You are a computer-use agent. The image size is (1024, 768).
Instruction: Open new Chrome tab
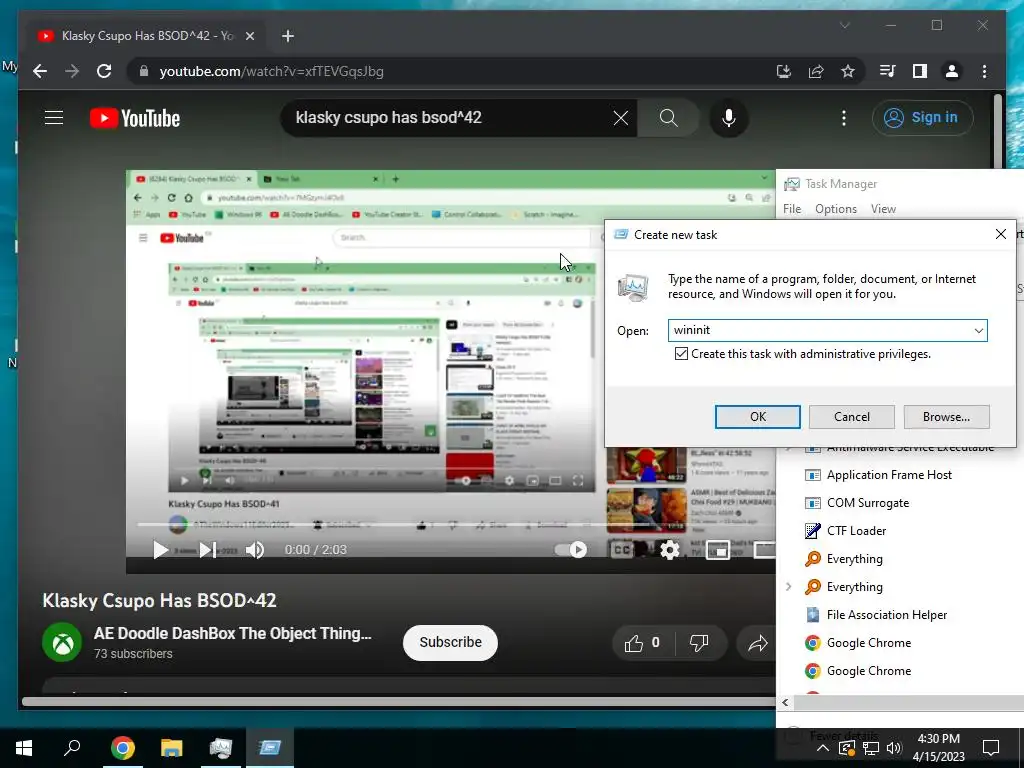click(x=288, y=36)
